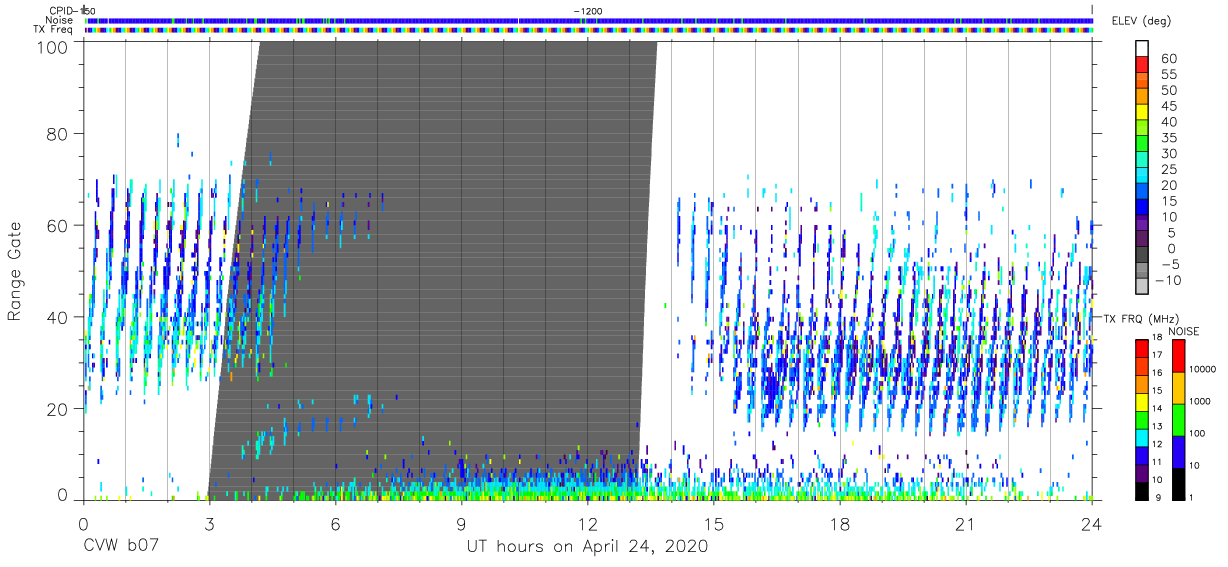Select the black NOISE swatch between 10 and 1

tap(1178, 484)
